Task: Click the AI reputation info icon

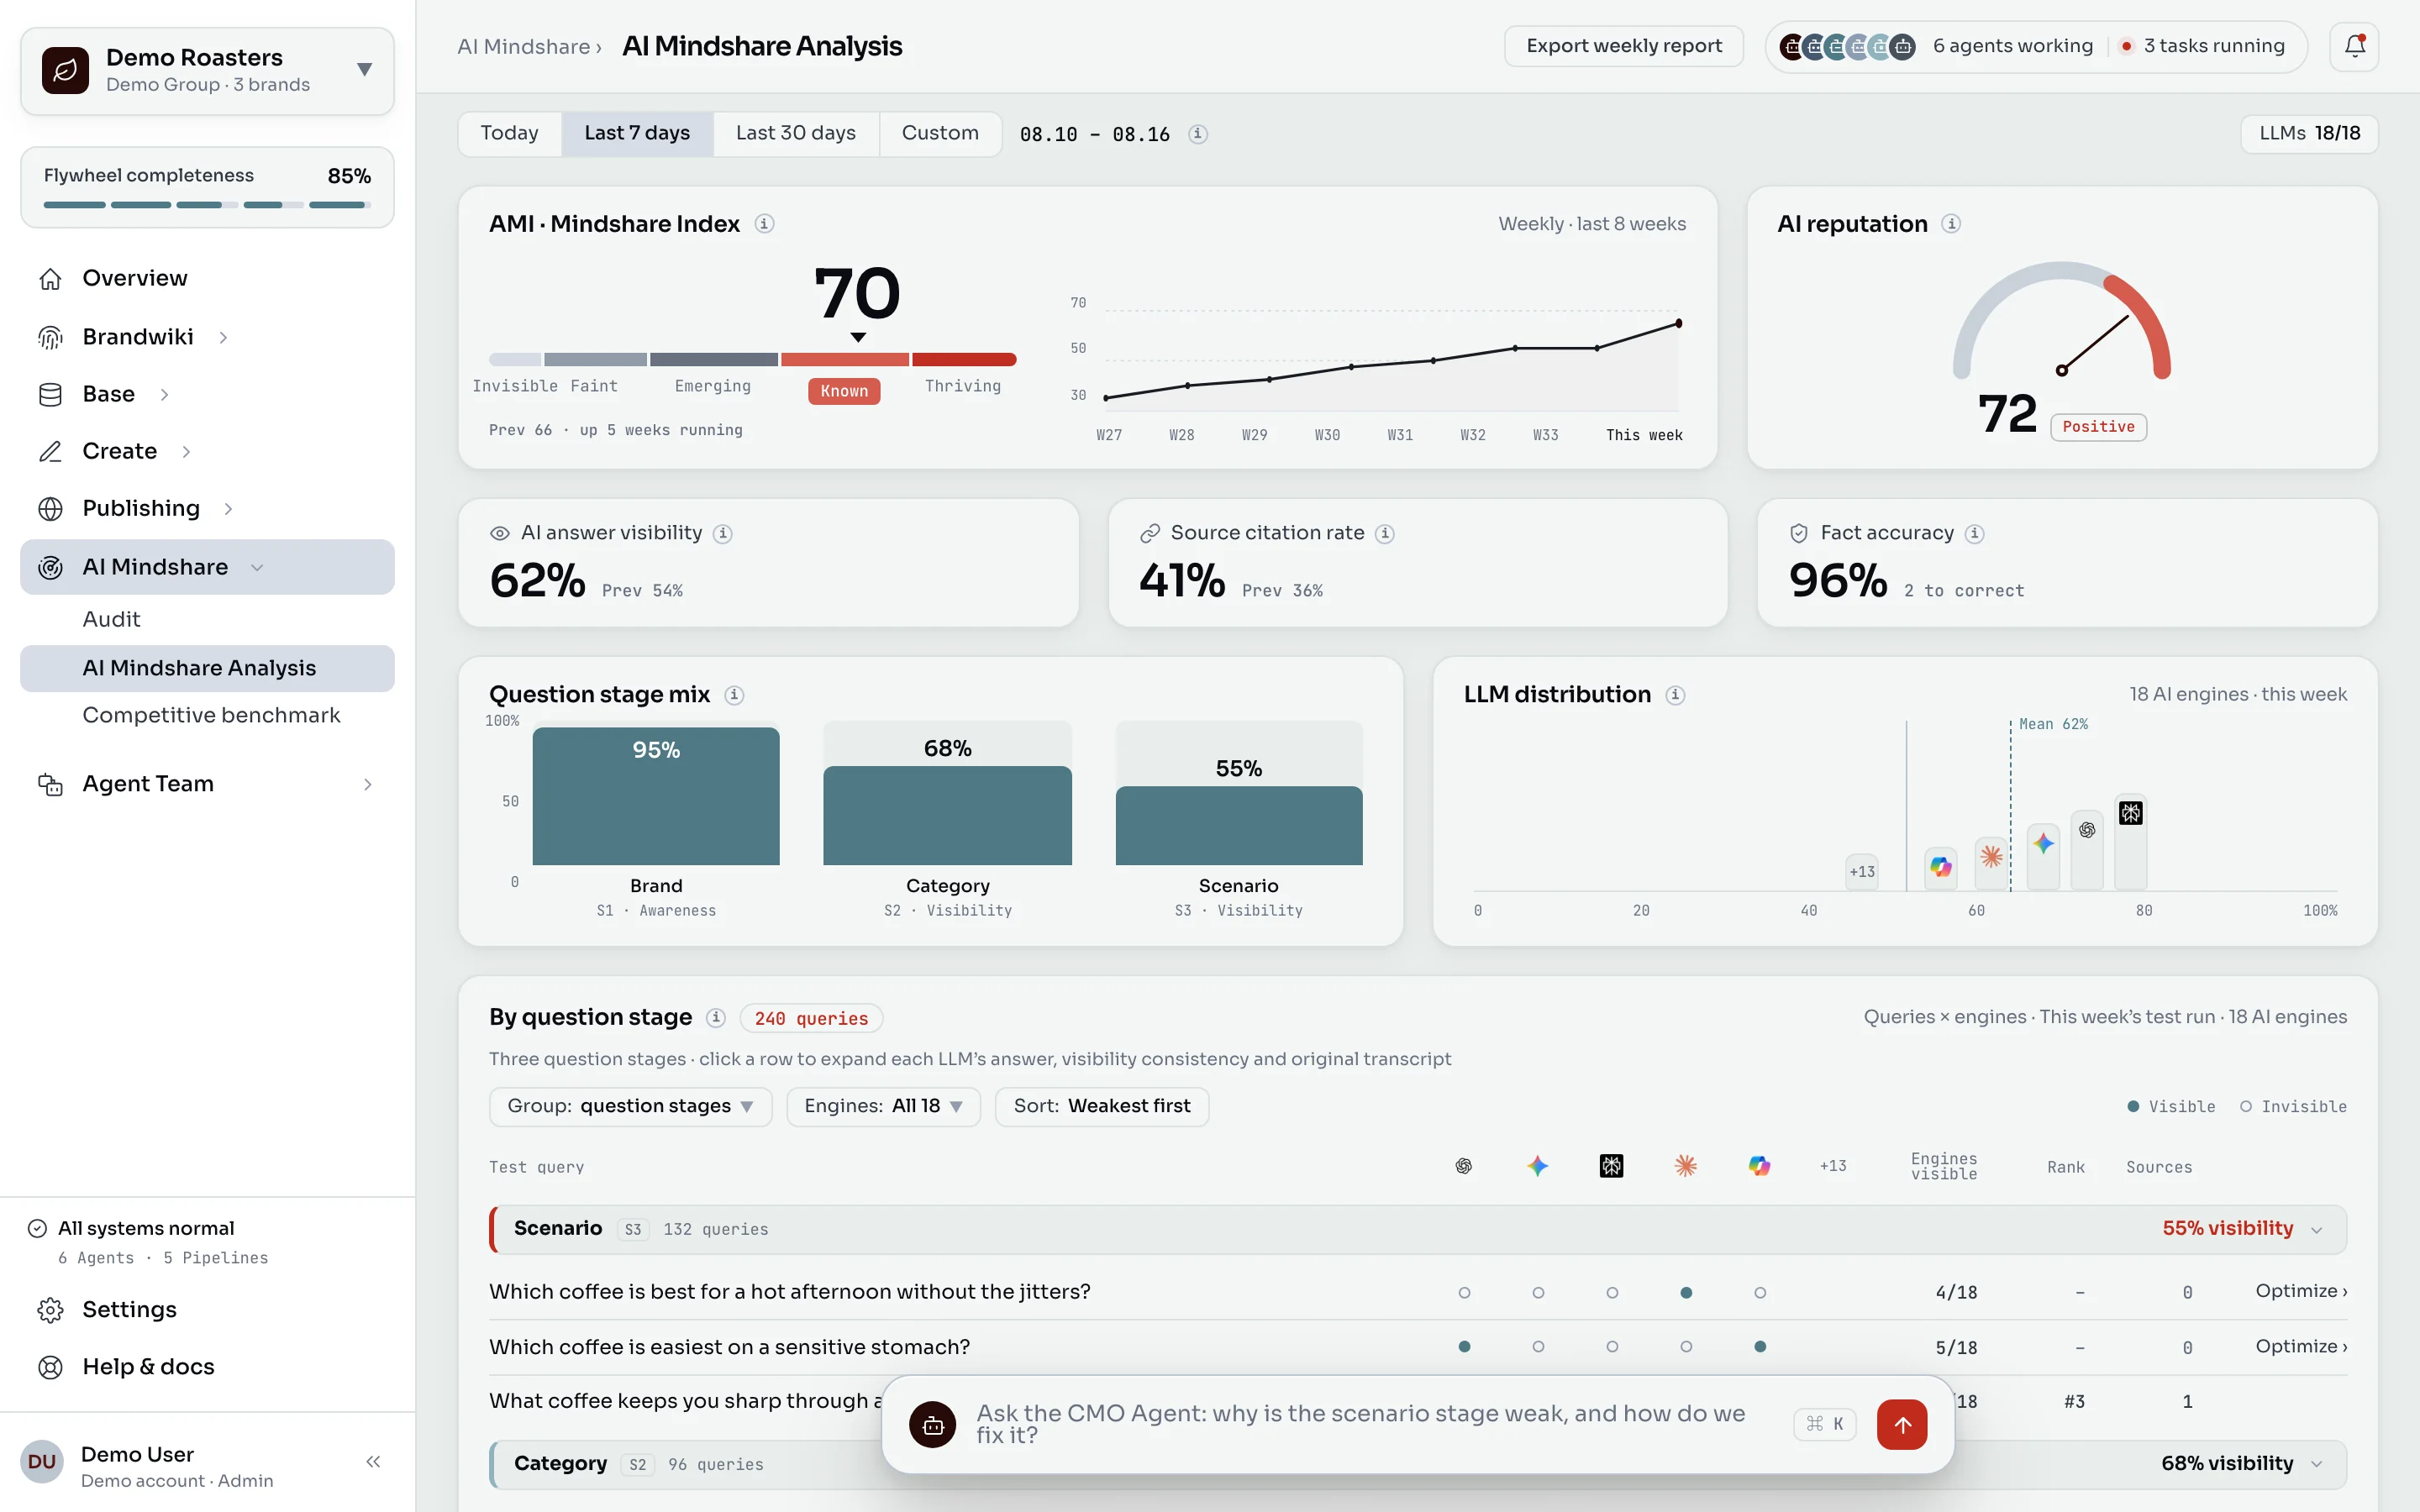Action: (x=1950, y=224)
